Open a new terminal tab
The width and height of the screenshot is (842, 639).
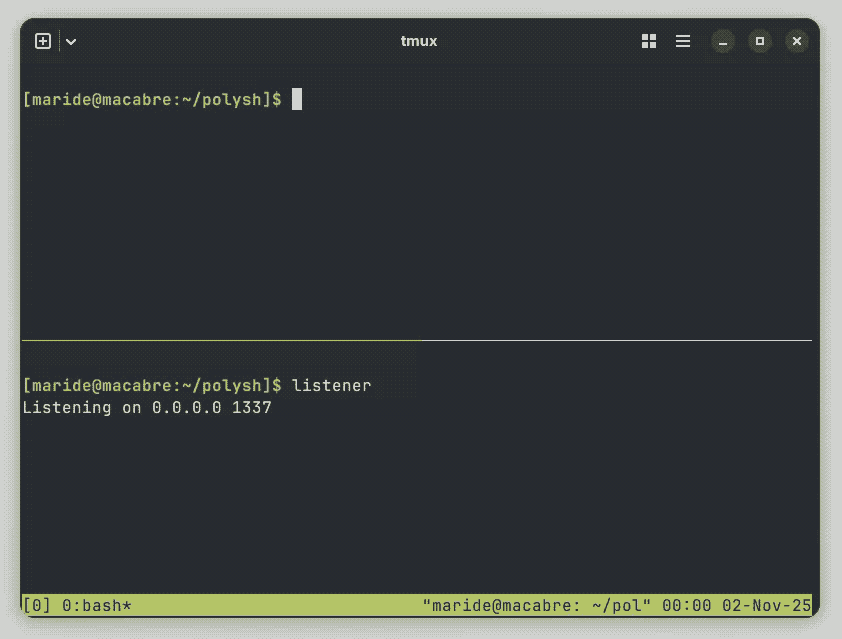coord(43,41)
